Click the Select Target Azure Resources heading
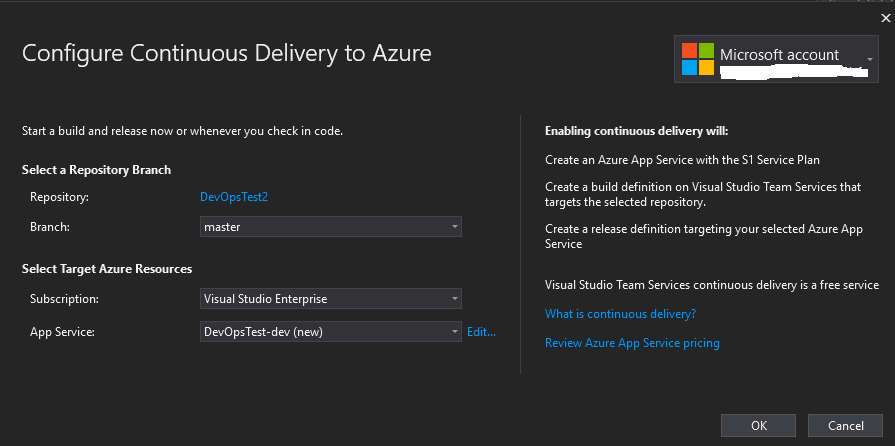Viewport: 895px width, 446px height. tap(107, 268)
